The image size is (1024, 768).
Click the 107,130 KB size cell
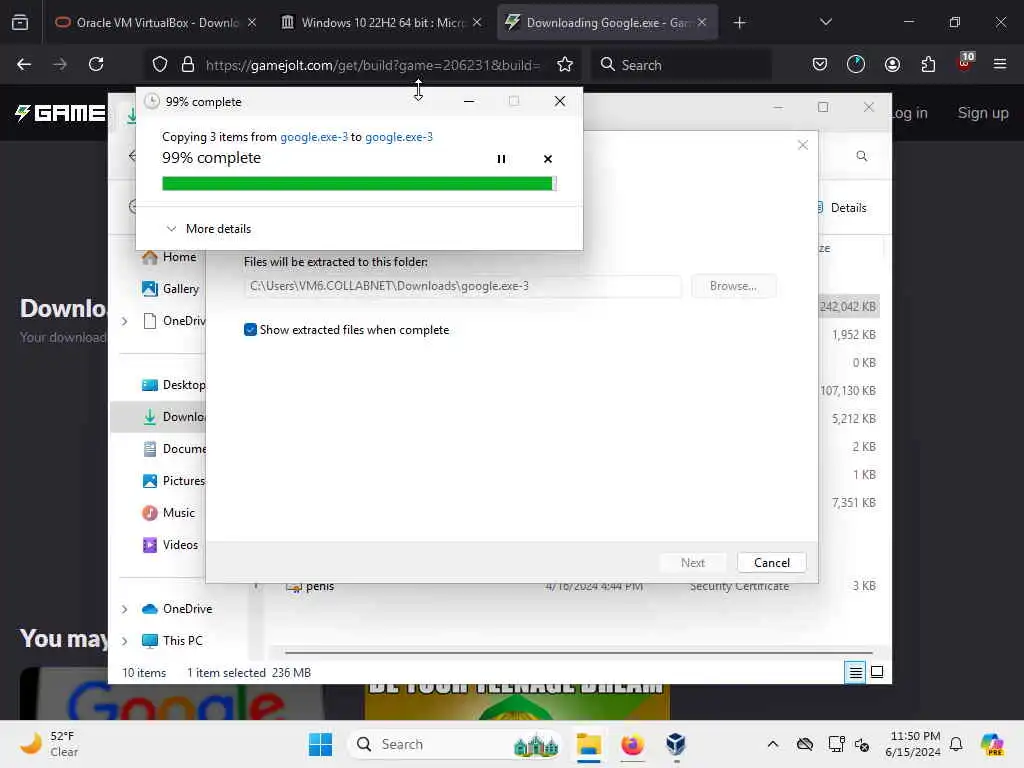coord(848,391)
